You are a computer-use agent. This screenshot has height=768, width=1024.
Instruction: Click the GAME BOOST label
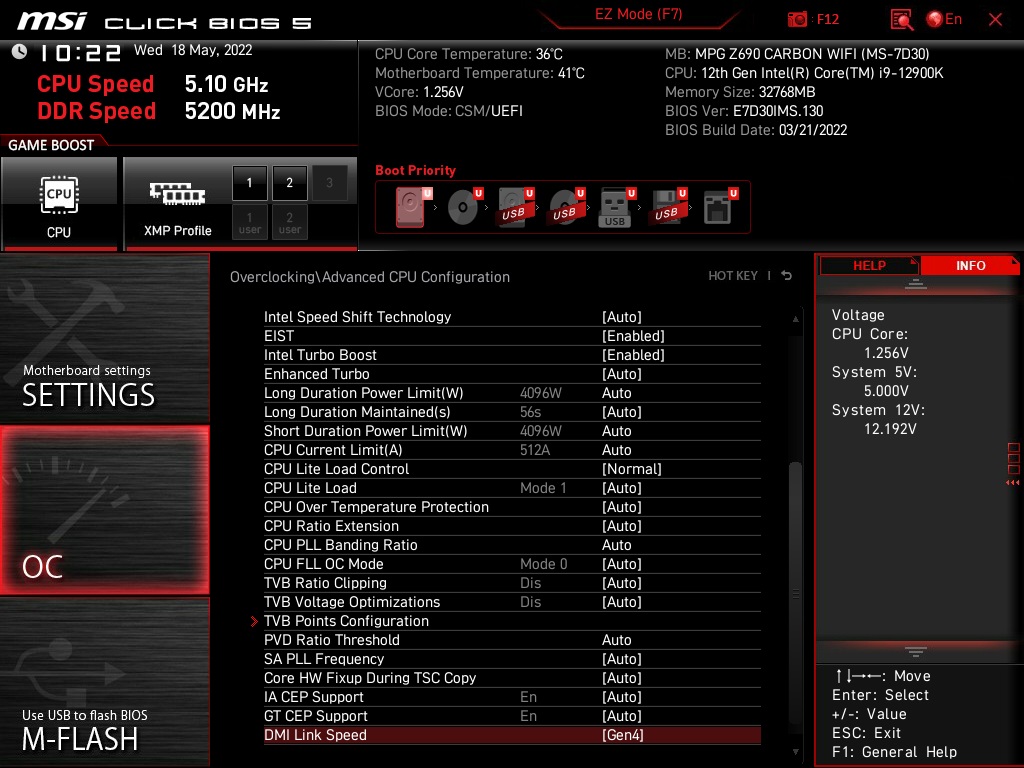[51, 145]
